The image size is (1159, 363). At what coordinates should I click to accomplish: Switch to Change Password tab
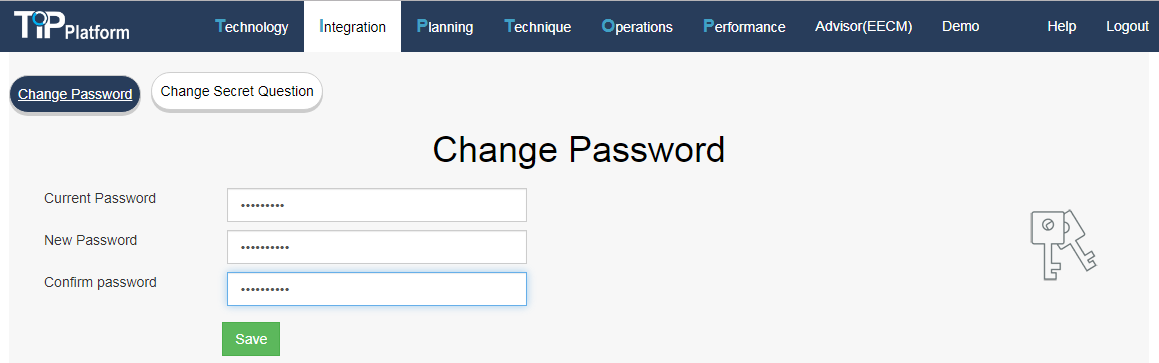[75, 94]
